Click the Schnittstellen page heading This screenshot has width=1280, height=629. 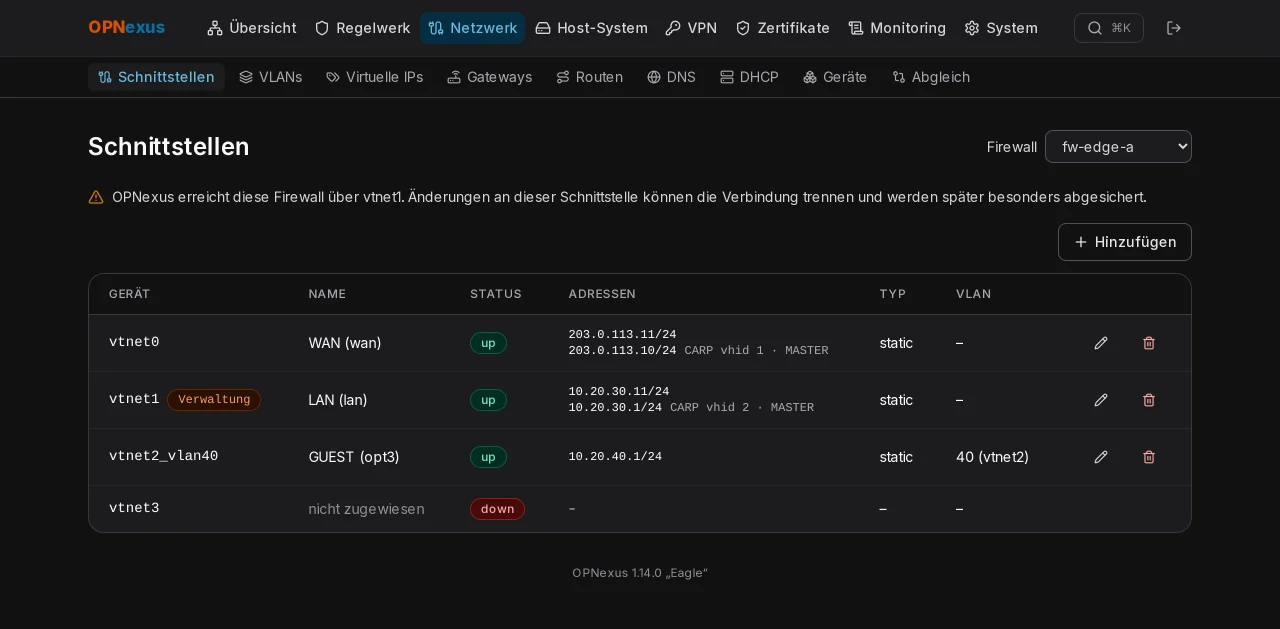pyautogui.click(x=169, y=147)
